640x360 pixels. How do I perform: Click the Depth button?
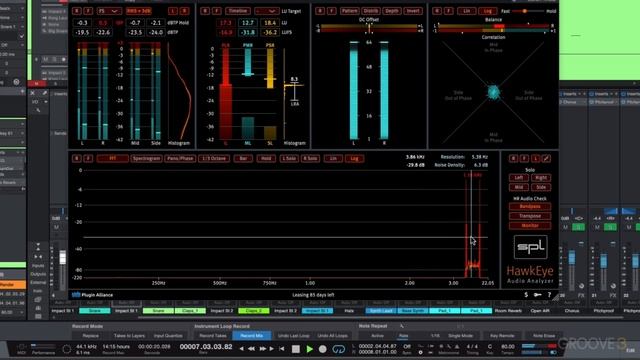coord(391,11)
